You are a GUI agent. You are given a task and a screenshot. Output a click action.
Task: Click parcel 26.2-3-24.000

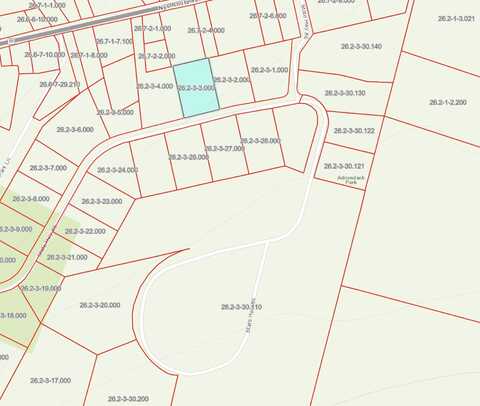pos(117,170)
